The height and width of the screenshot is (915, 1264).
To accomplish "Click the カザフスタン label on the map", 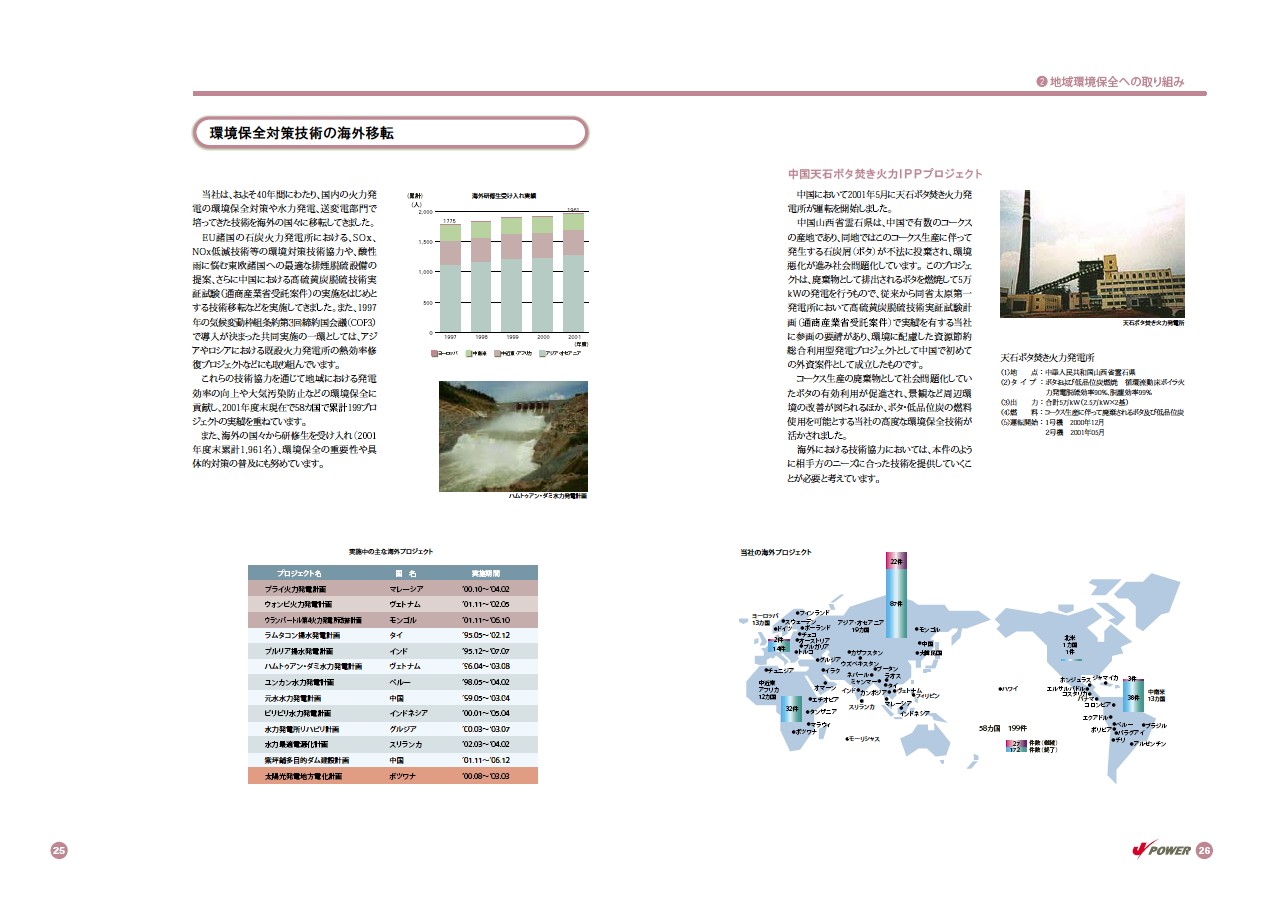I will tap(868, 652).
